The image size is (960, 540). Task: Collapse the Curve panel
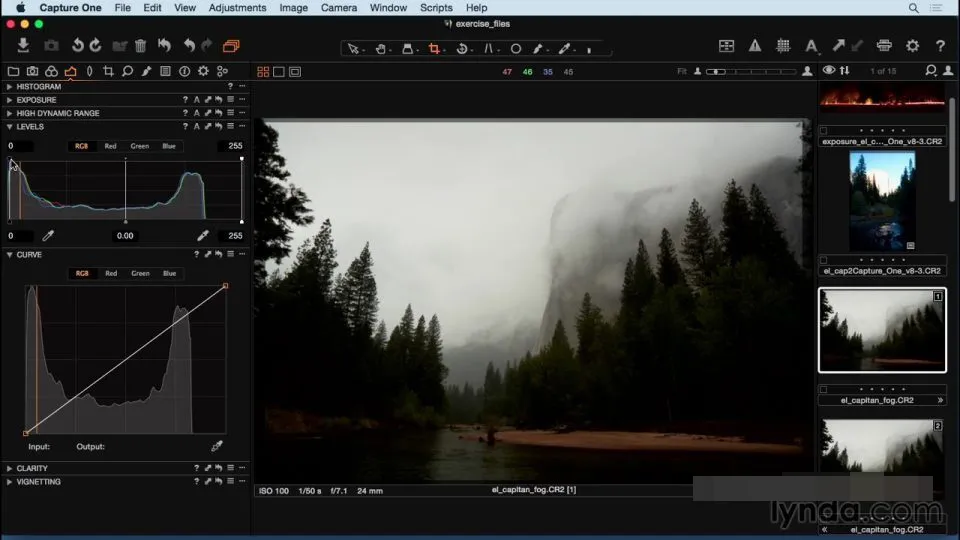[x=9, y=255]
